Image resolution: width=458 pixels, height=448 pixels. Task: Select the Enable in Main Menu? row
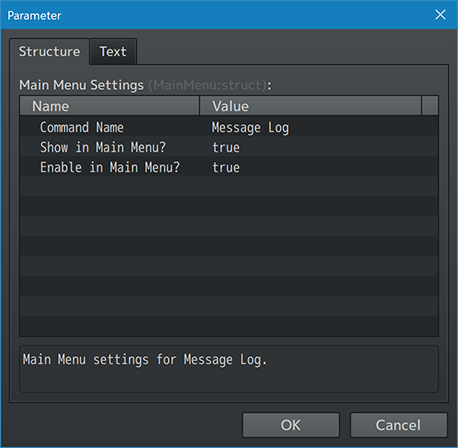pos(229,167)
